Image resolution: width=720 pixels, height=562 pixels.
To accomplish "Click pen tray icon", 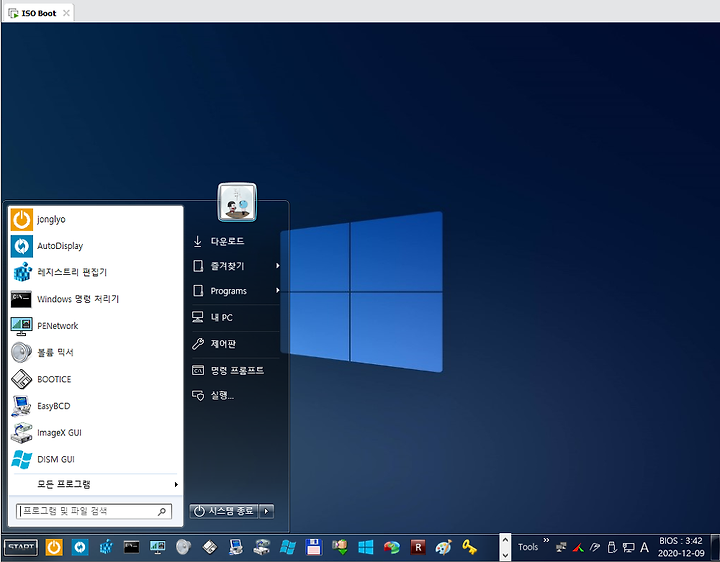I will (x=595, y=547).
